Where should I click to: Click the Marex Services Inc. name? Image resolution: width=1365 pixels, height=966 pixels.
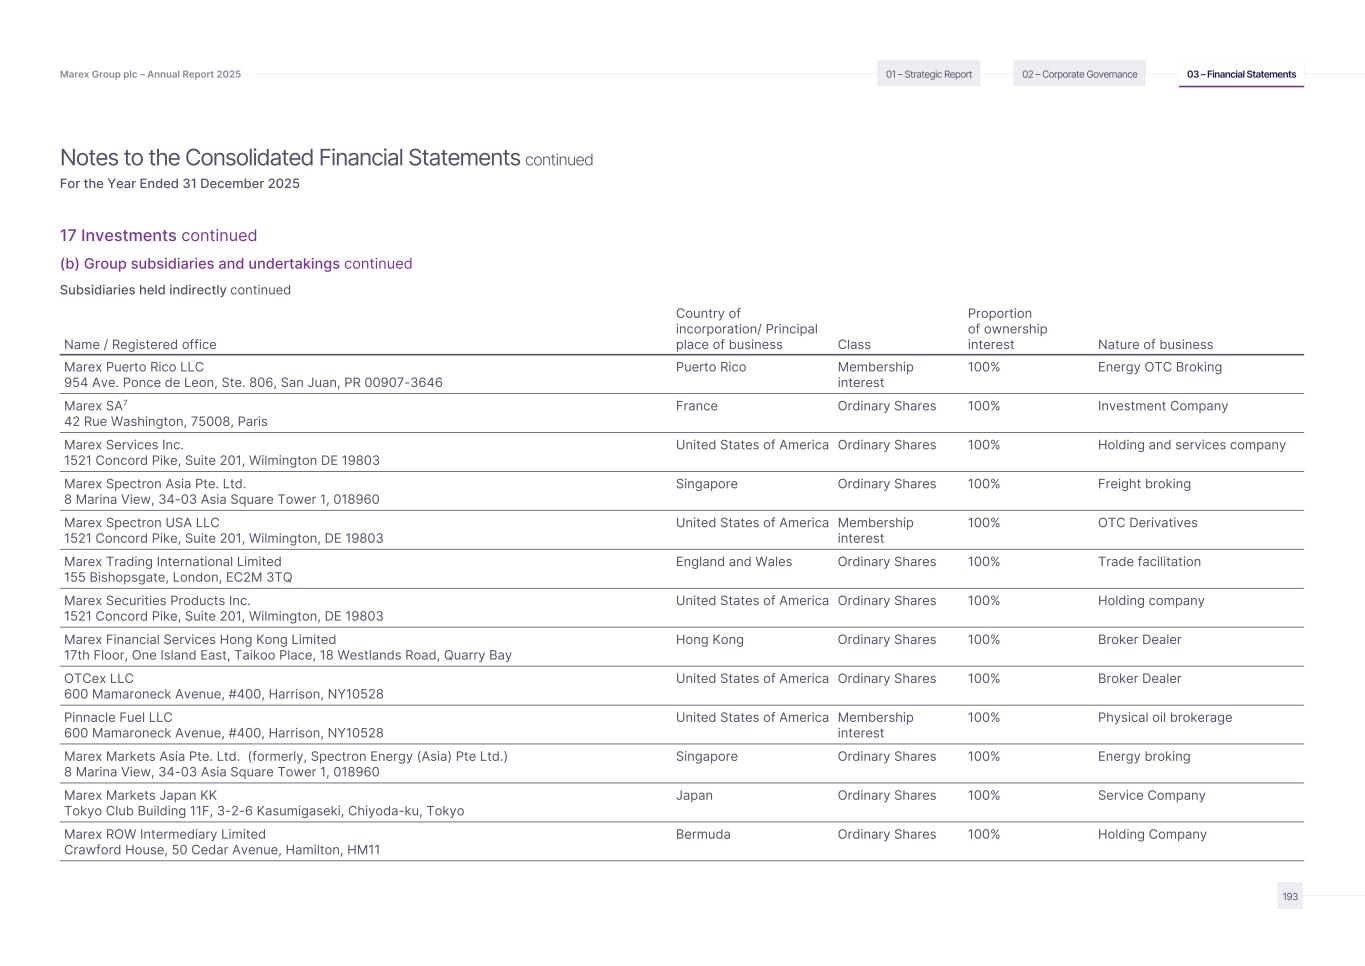(124, 445)
